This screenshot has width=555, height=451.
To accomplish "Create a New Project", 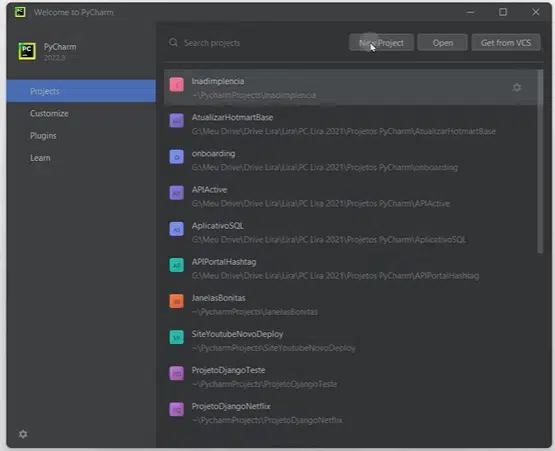I will 381,43.
